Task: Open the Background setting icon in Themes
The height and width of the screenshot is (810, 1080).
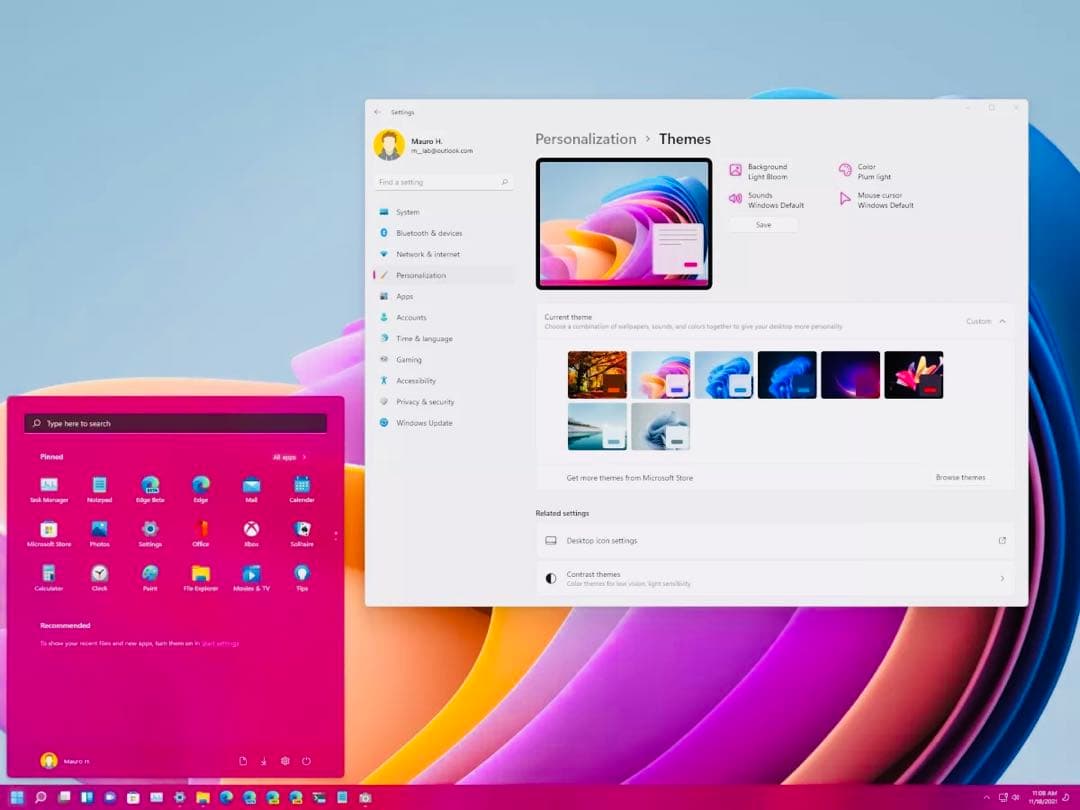Action: click(x=736, y=171)
